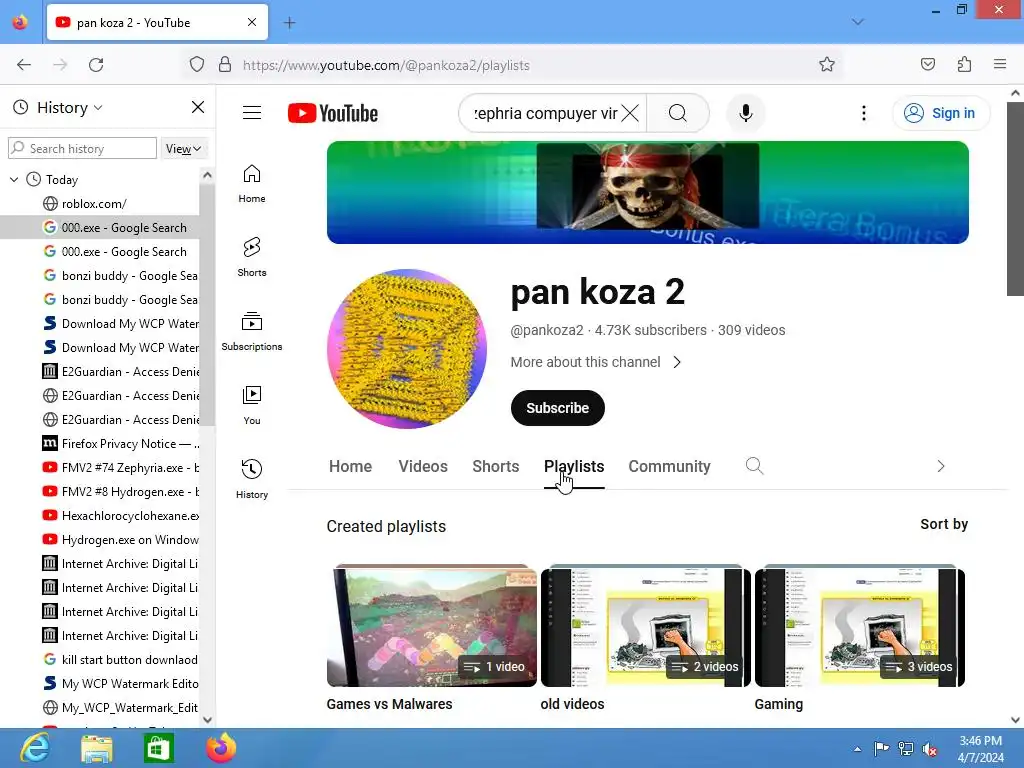Viewport: 1024px width, 768px height.
Task: Open YouTube History in mini sidebar
Action: [252, 479]
